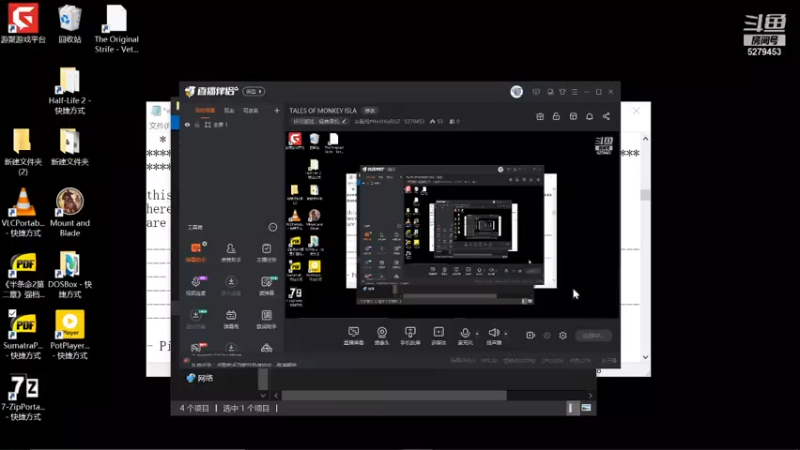
Task: Open the gift box icon in header
Action: pos(540,116)
